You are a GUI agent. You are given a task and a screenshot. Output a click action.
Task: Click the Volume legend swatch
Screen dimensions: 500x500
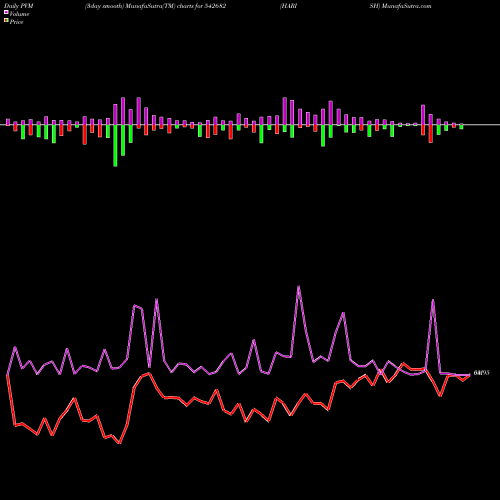(6, 12)
